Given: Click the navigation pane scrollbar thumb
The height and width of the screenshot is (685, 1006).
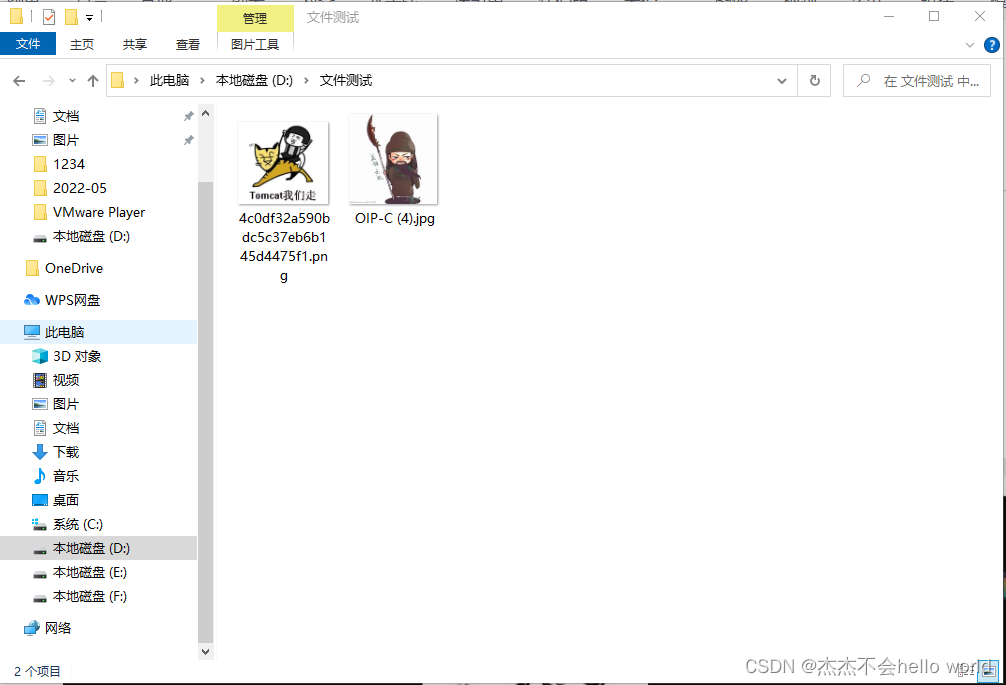Looking at the screenshot, I should (x=205, y=411).
